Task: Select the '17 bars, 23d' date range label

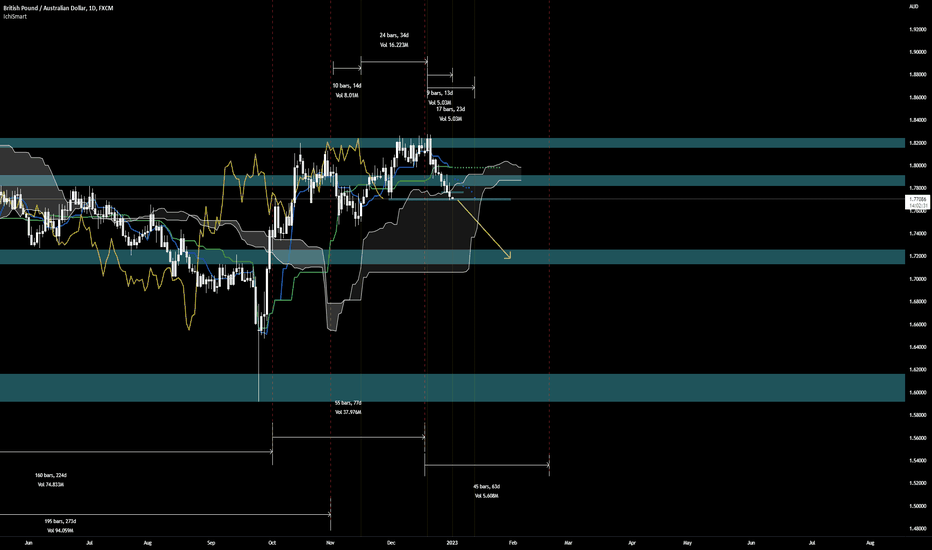Action: [x=451, y=109]
